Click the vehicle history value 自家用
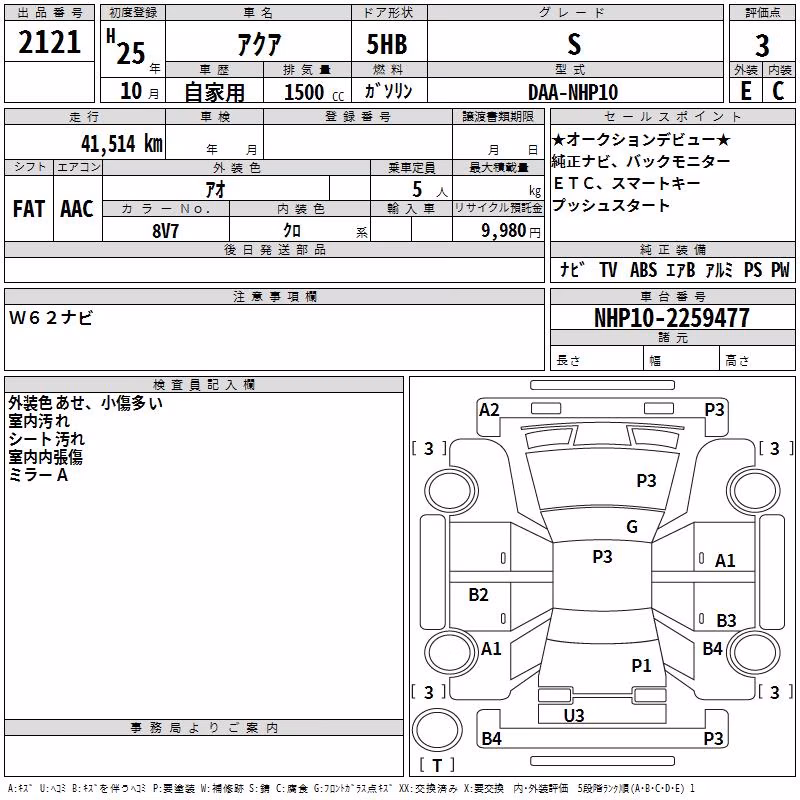Image resolution: width=800 pixels, height=800 pixels. 214,92
